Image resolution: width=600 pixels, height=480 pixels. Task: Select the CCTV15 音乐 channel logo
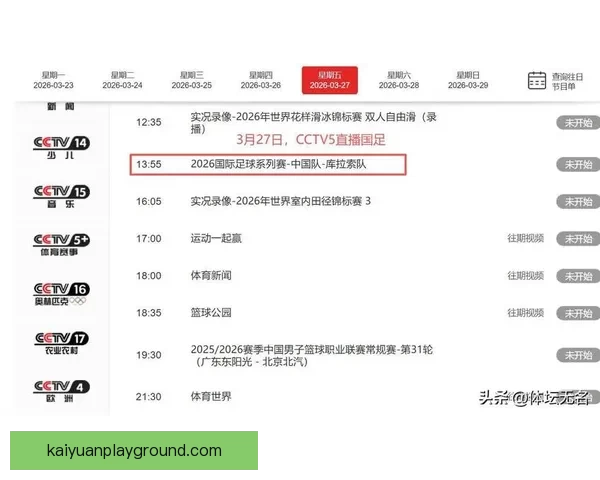(x=61, y=197)
